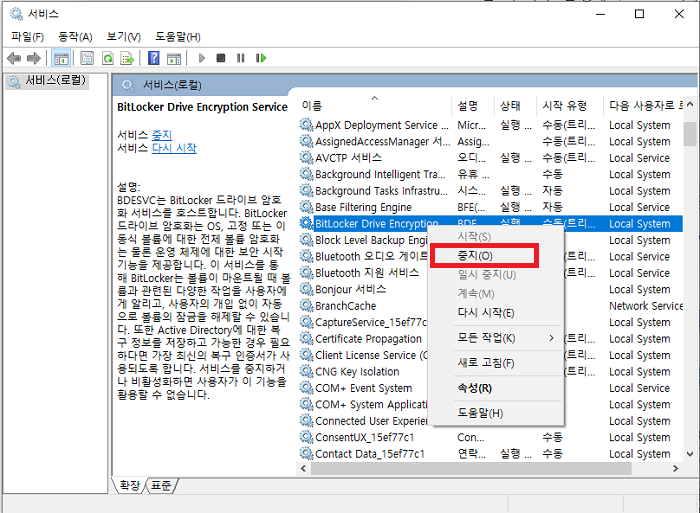This screenshot has height=513, width=700.
Task: Click gear icon of AVCTP 서비스
Action: coord(306,158)
